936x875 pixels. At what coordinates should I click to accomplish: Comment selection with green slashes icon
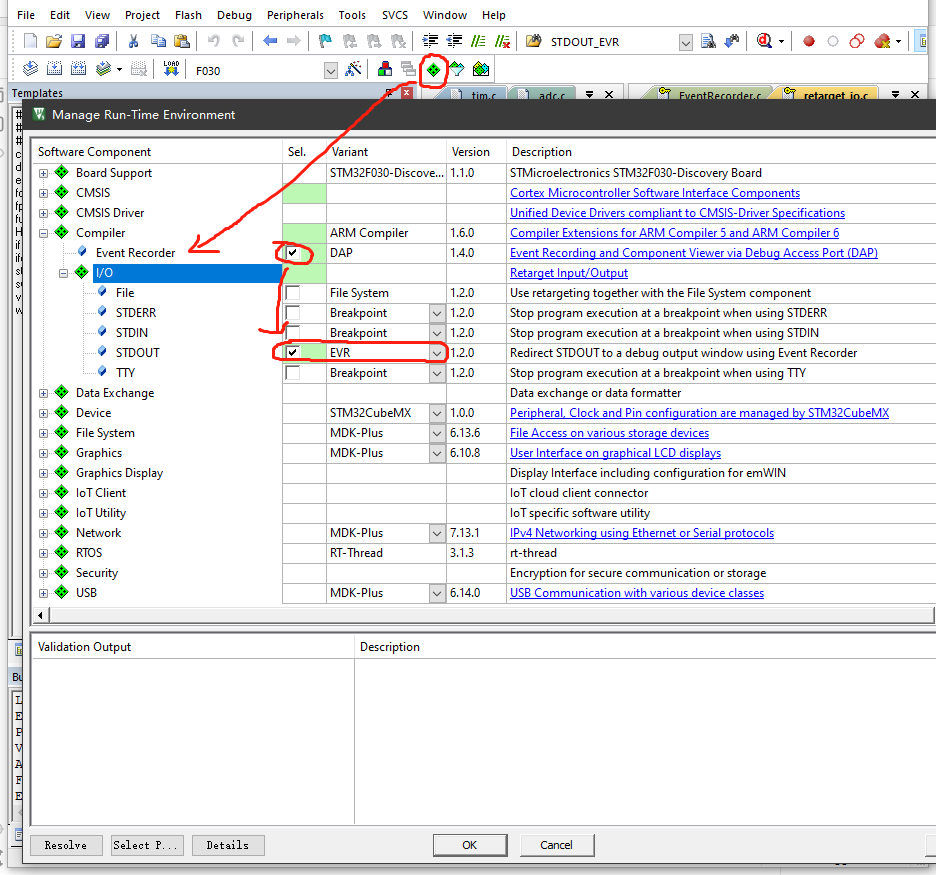[478, 41]
